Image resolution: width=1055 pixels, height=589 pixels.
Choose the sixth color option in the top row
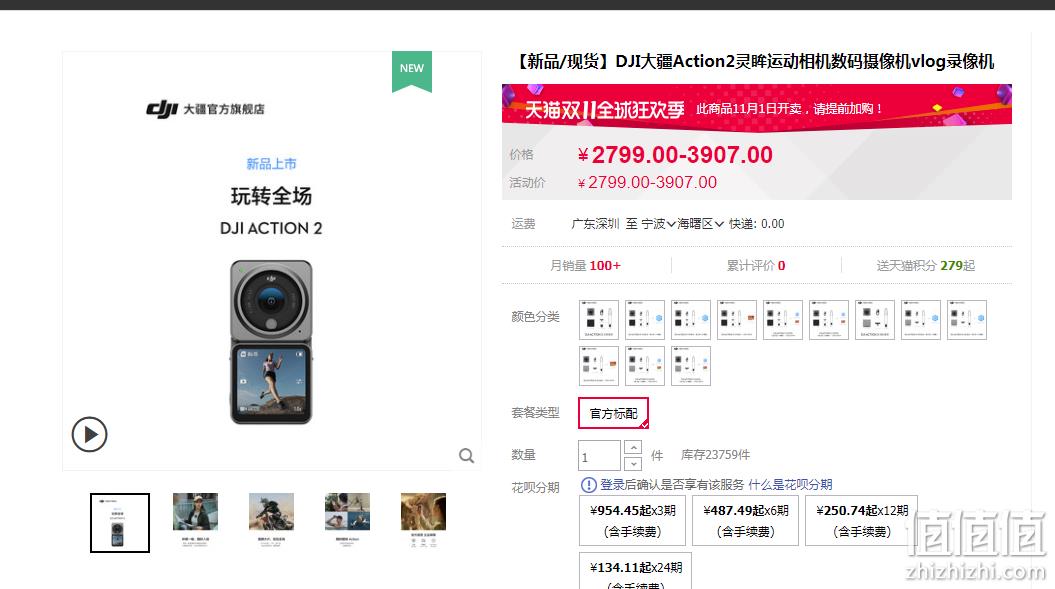(829, 320)
